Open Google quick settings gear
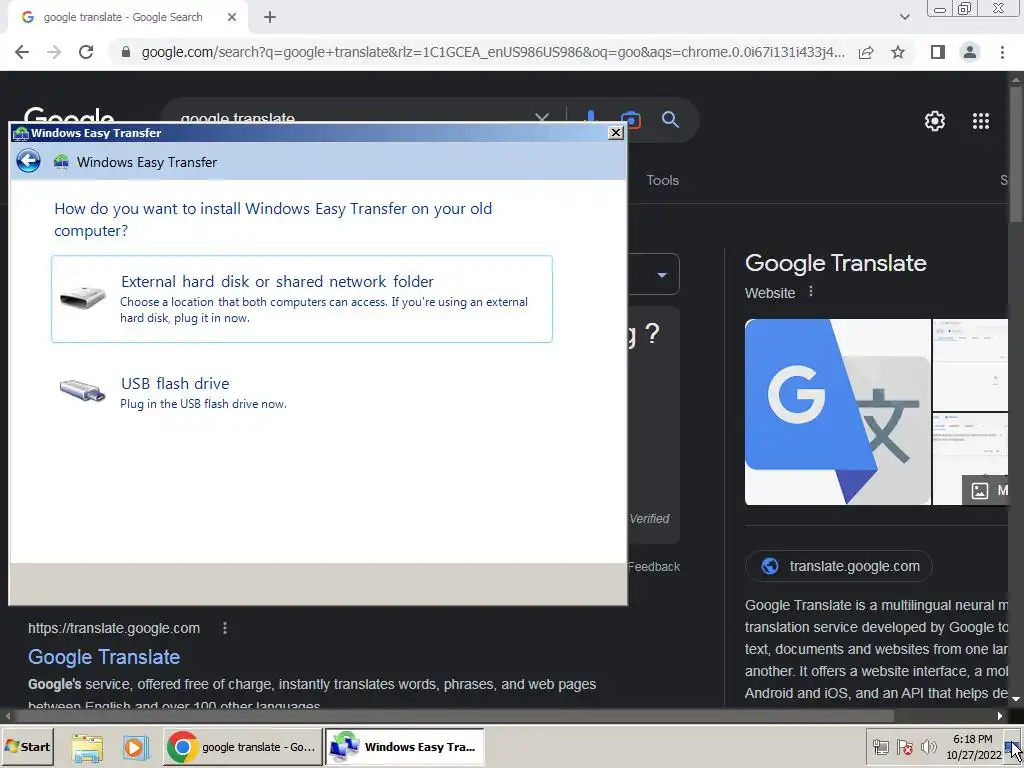This screenshot has width=1024, height=768. point(935,121)
